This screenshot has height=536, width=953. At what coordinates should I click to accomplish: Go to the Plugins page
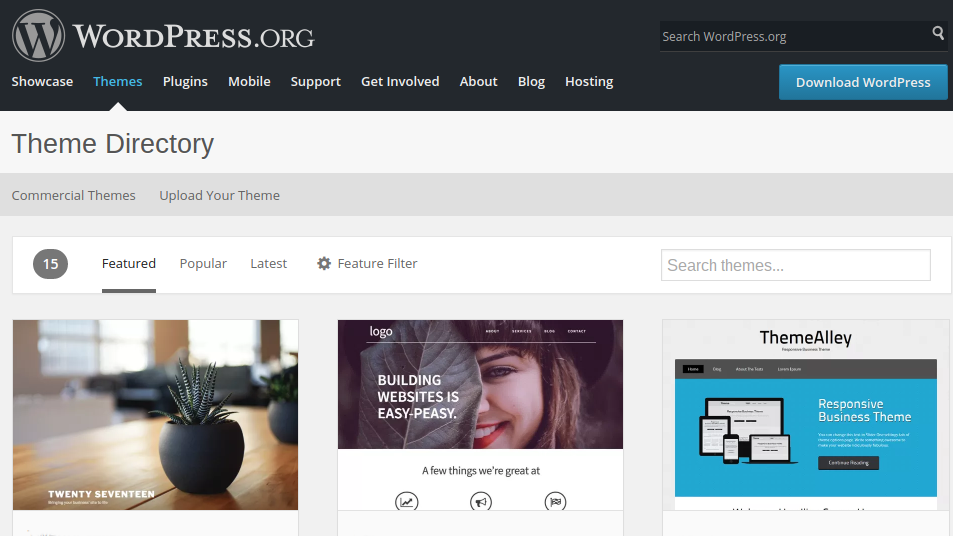coord(185,81)
